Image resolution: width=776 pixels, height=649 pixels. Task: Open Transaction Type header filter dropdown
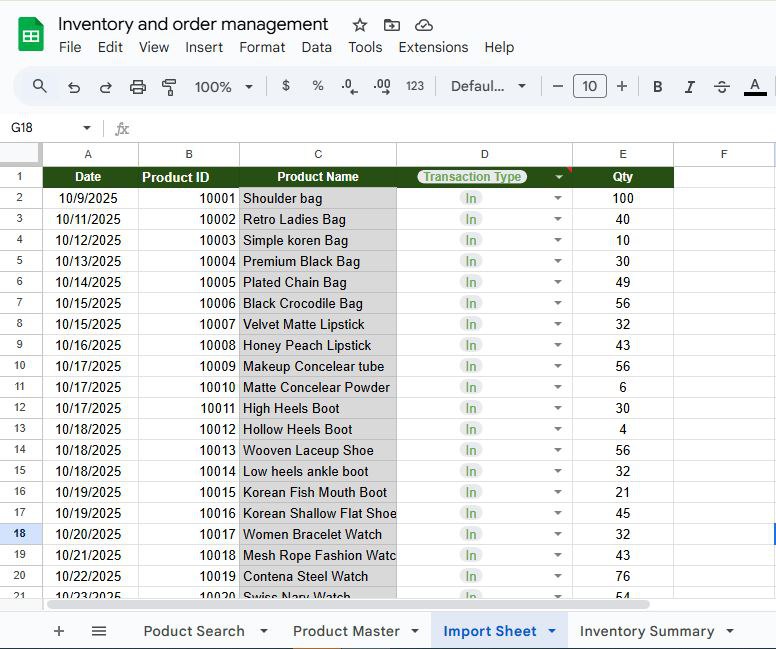click(x=559, y=177)
